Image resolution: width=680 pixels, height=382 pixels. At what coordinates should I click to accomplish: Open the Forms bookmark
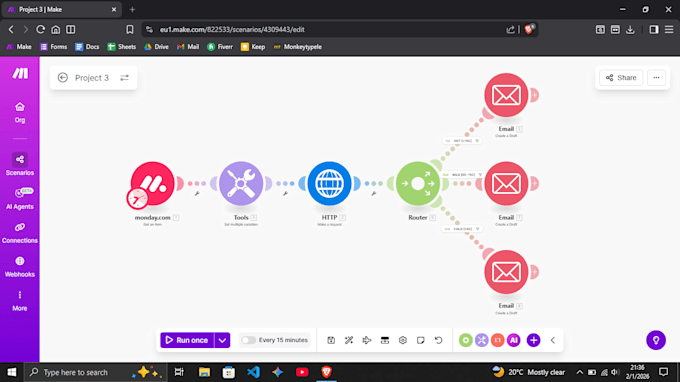pyautogui.click(x=54, y=47)
